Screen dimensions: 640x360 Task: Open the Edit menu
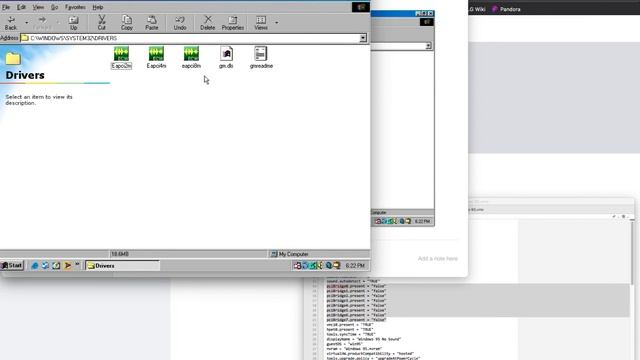tap(21, 7)
